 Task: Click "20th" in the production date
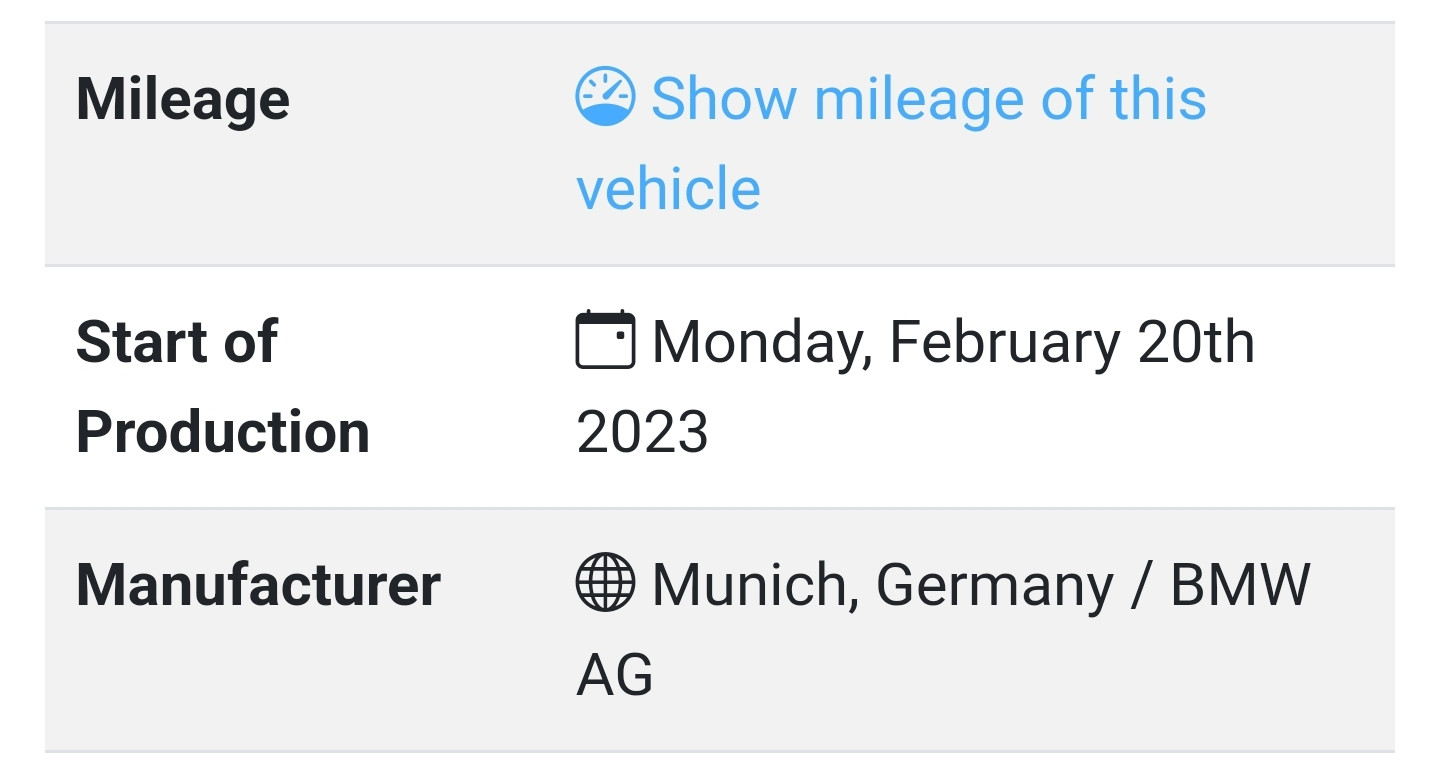pyautogui.click(x=1196, y=343)
